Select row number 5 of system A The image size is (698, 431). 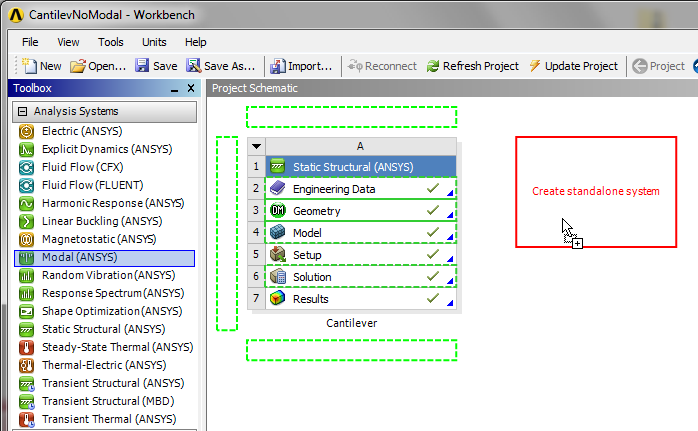(256, 255)
